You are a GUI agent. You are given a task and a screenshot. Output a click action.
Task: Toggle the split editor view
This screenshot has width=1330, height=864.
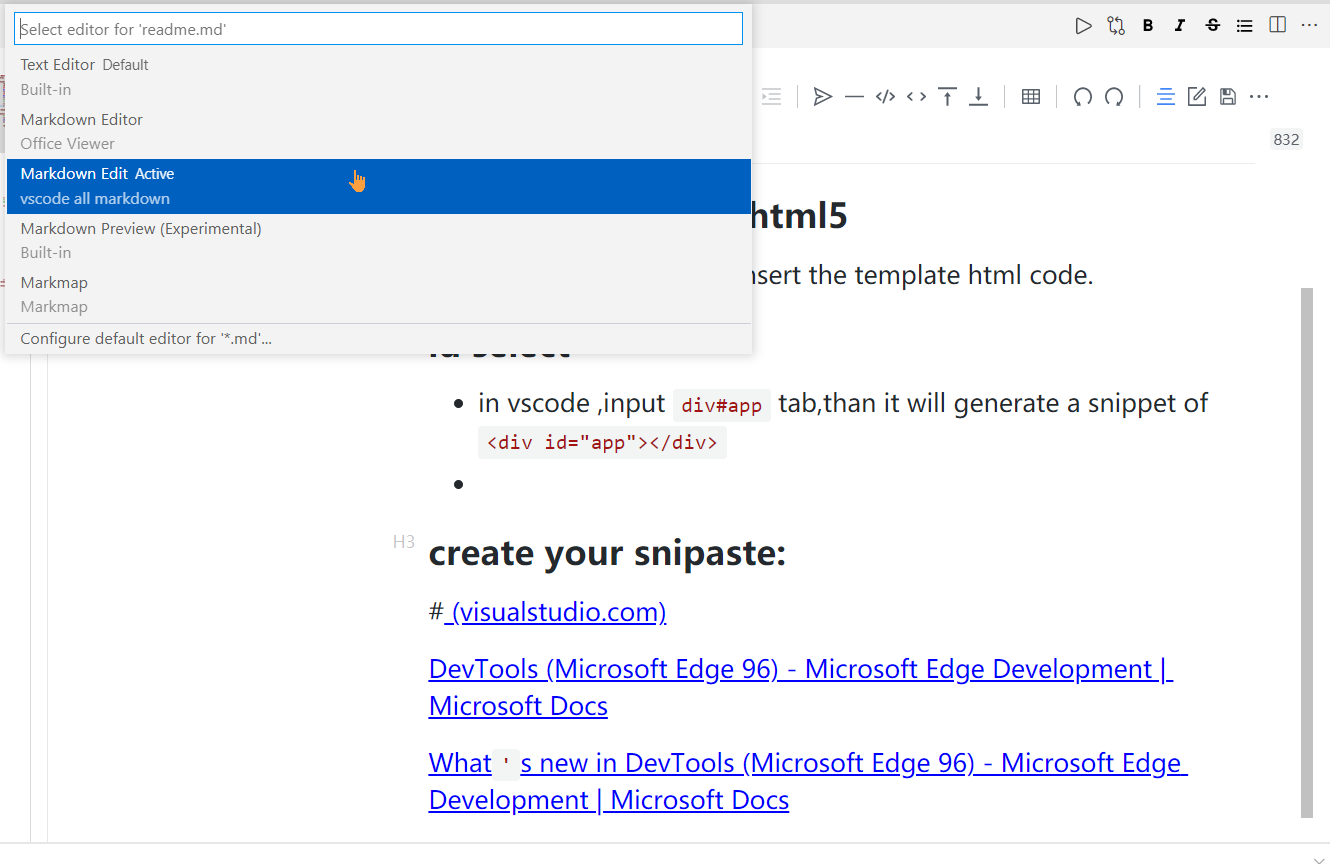1277,25
